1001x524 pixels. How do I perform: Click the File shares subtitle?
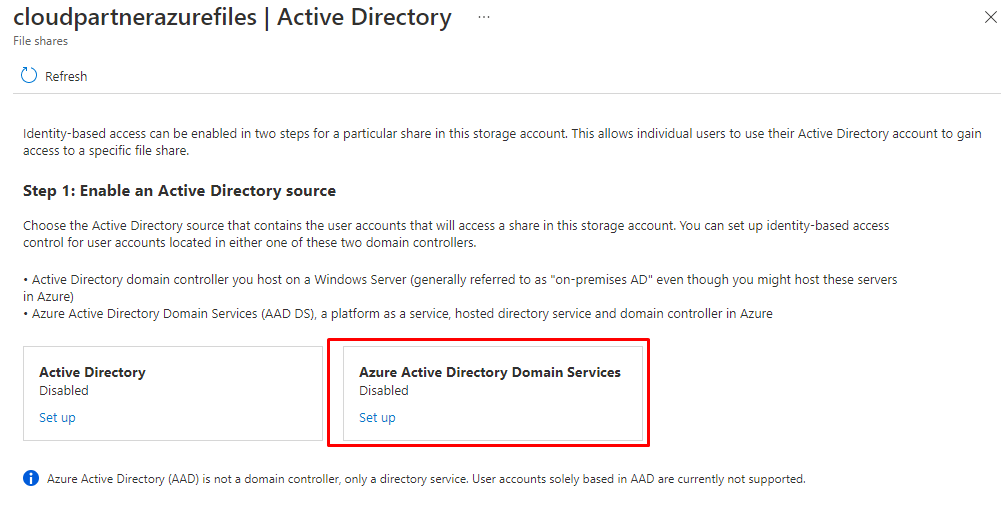40,42
